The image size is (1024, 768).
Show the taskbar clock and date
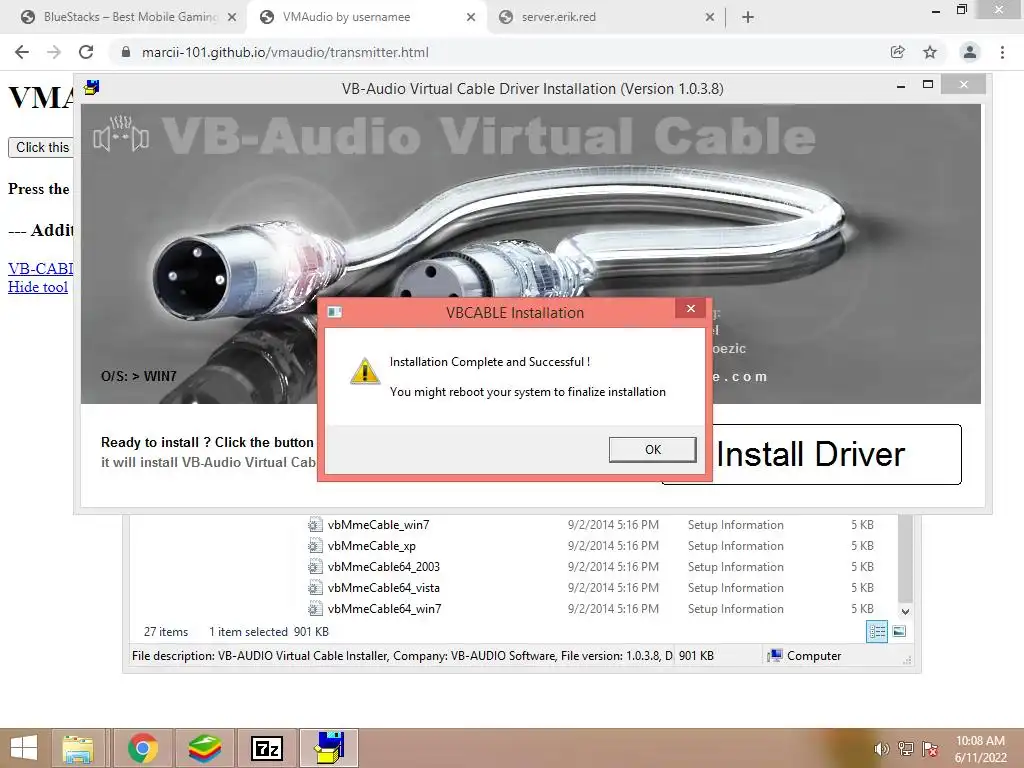pyautogui.click(x=980, y=749)
